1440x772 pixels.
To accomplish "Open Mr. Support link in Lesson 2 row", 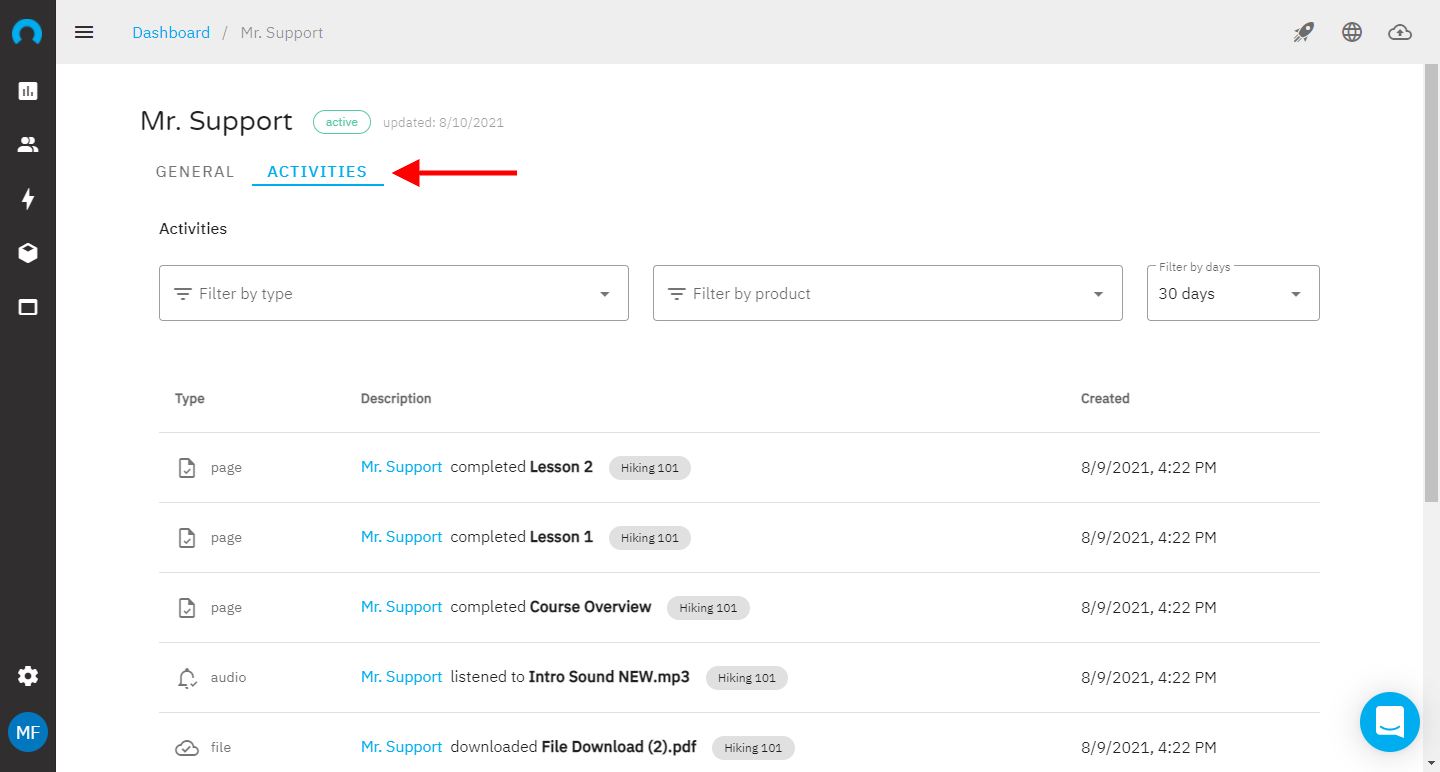I will (401, 467).
